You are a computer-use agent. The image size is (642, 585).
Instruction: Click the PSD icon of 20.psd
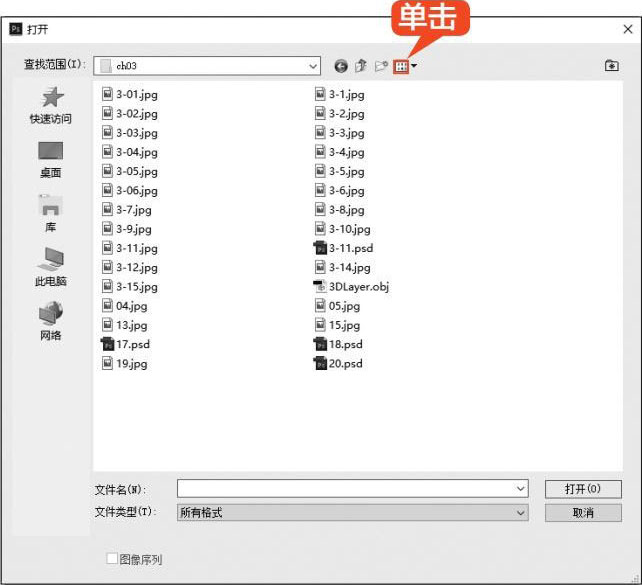(x=320, y=364)
